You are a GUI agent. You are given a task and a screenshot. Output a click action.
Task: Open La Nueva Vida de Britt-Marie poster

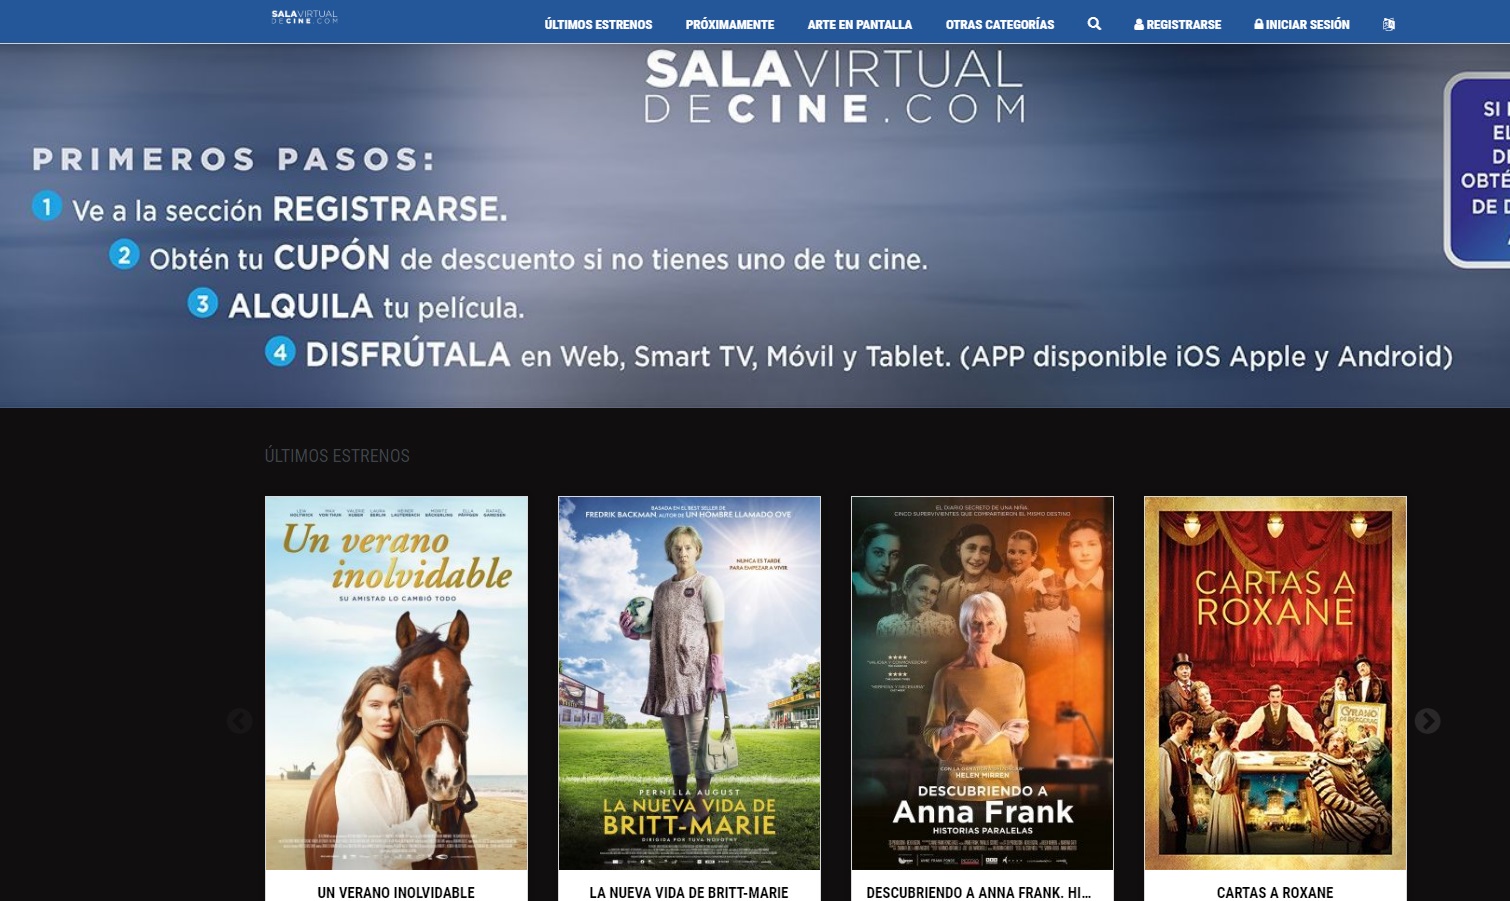pos(689,683)
